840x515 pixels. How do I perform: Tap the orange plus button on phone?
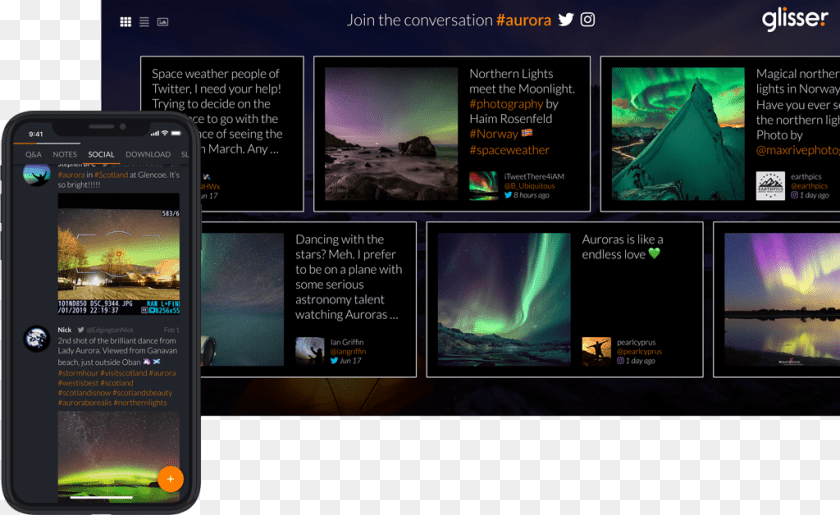170,479
